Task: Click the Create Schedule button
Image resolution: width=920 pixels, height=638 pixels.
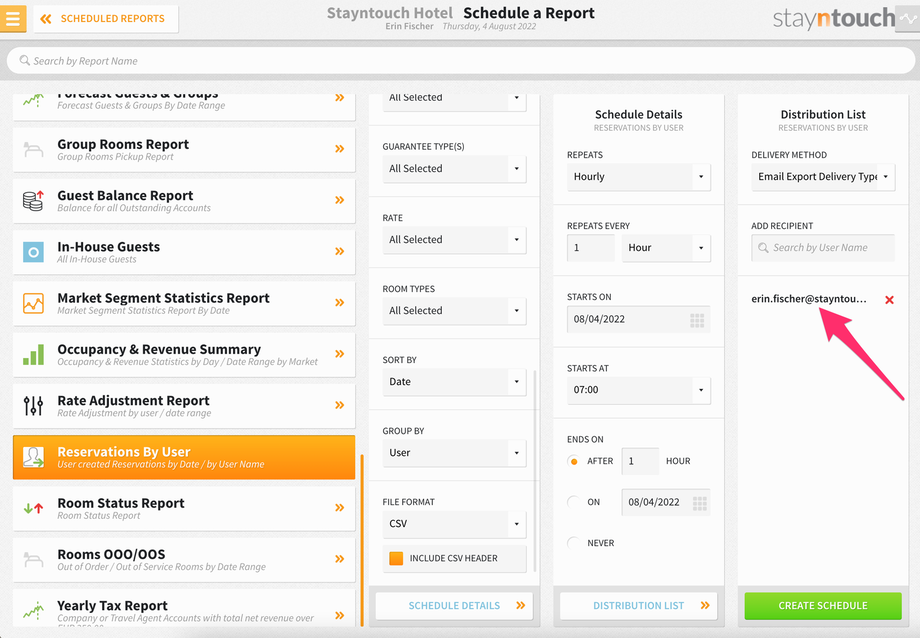Action: pos(823,606)
